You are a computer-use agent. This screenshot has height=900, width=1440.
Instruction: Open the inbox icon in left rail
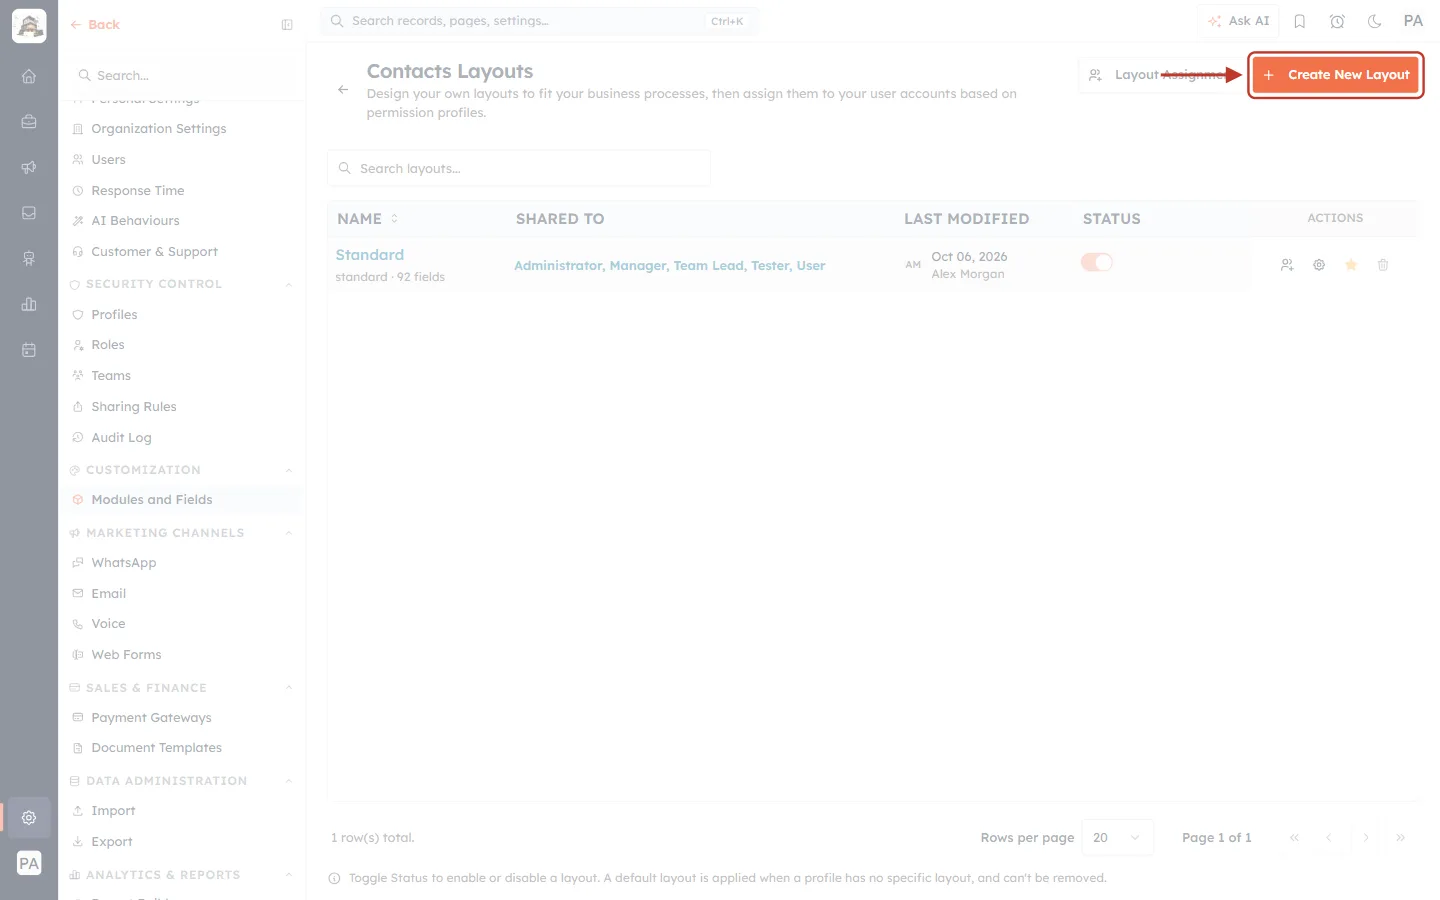coord(29,213)
